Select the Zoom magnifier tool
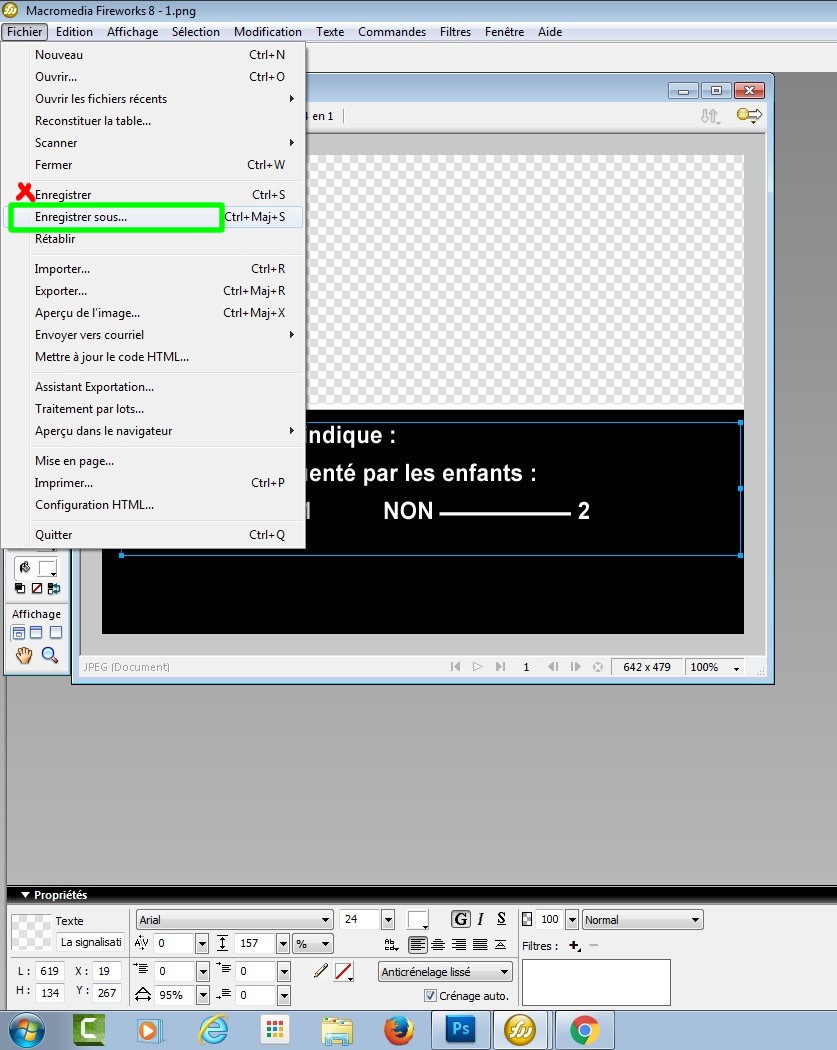 50,655
